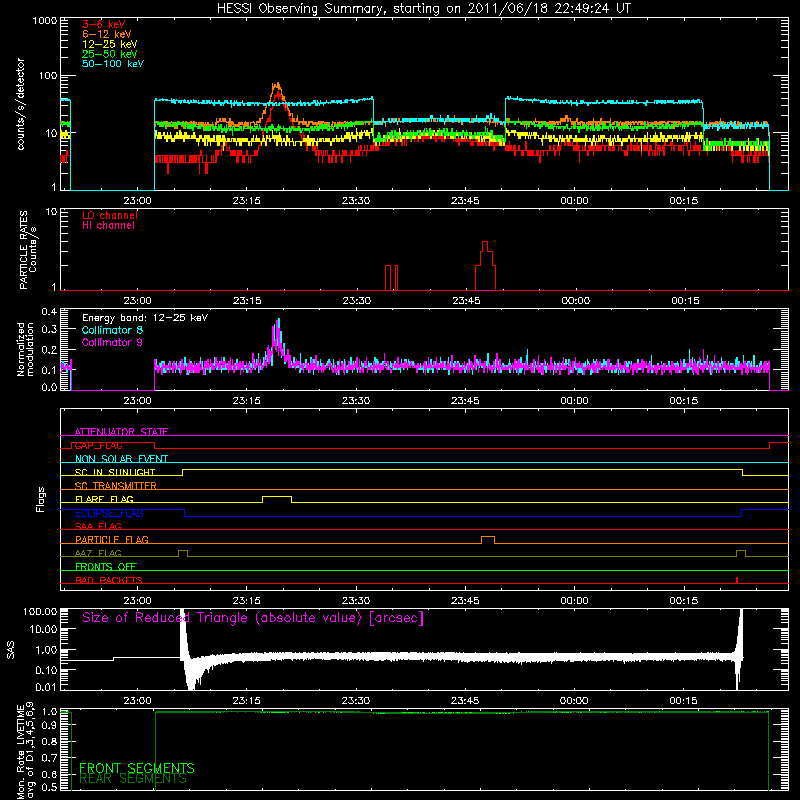Image resolution: width=800 pixels, height=800 pixels.
Task: Click the 100.00 y-axis value on SAS plot
Action: pyautogui.click(x=40, y=611)
